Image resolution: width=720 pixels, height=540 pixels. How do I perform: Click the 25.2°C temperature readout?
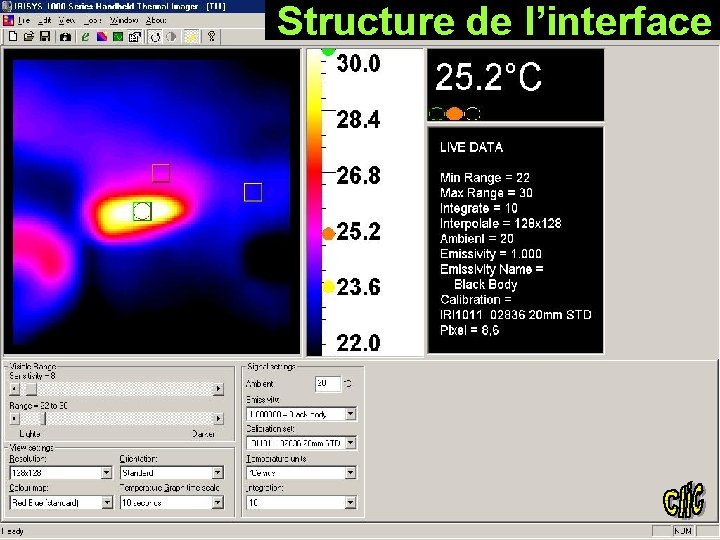click(x=488, y=77)
